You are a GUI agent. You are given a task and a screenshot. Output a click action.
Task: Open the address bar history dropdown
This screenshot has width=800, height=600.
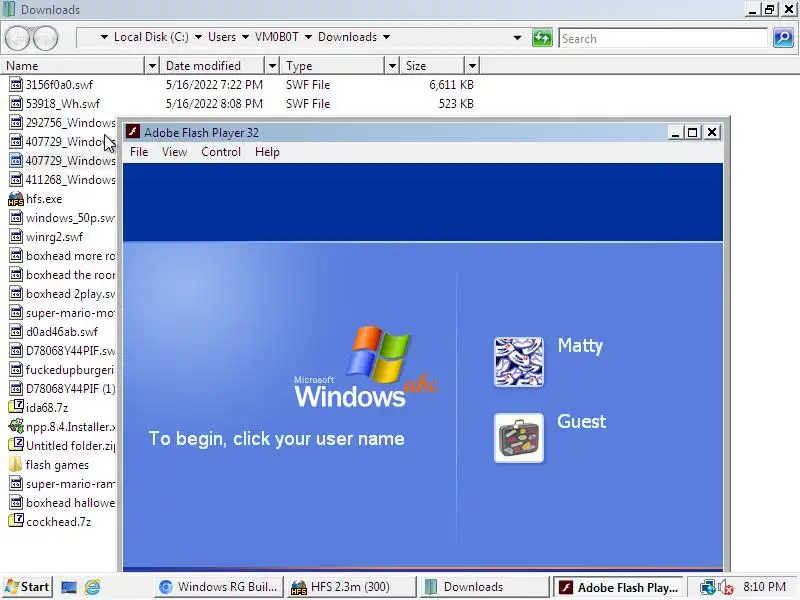(517, 38)
